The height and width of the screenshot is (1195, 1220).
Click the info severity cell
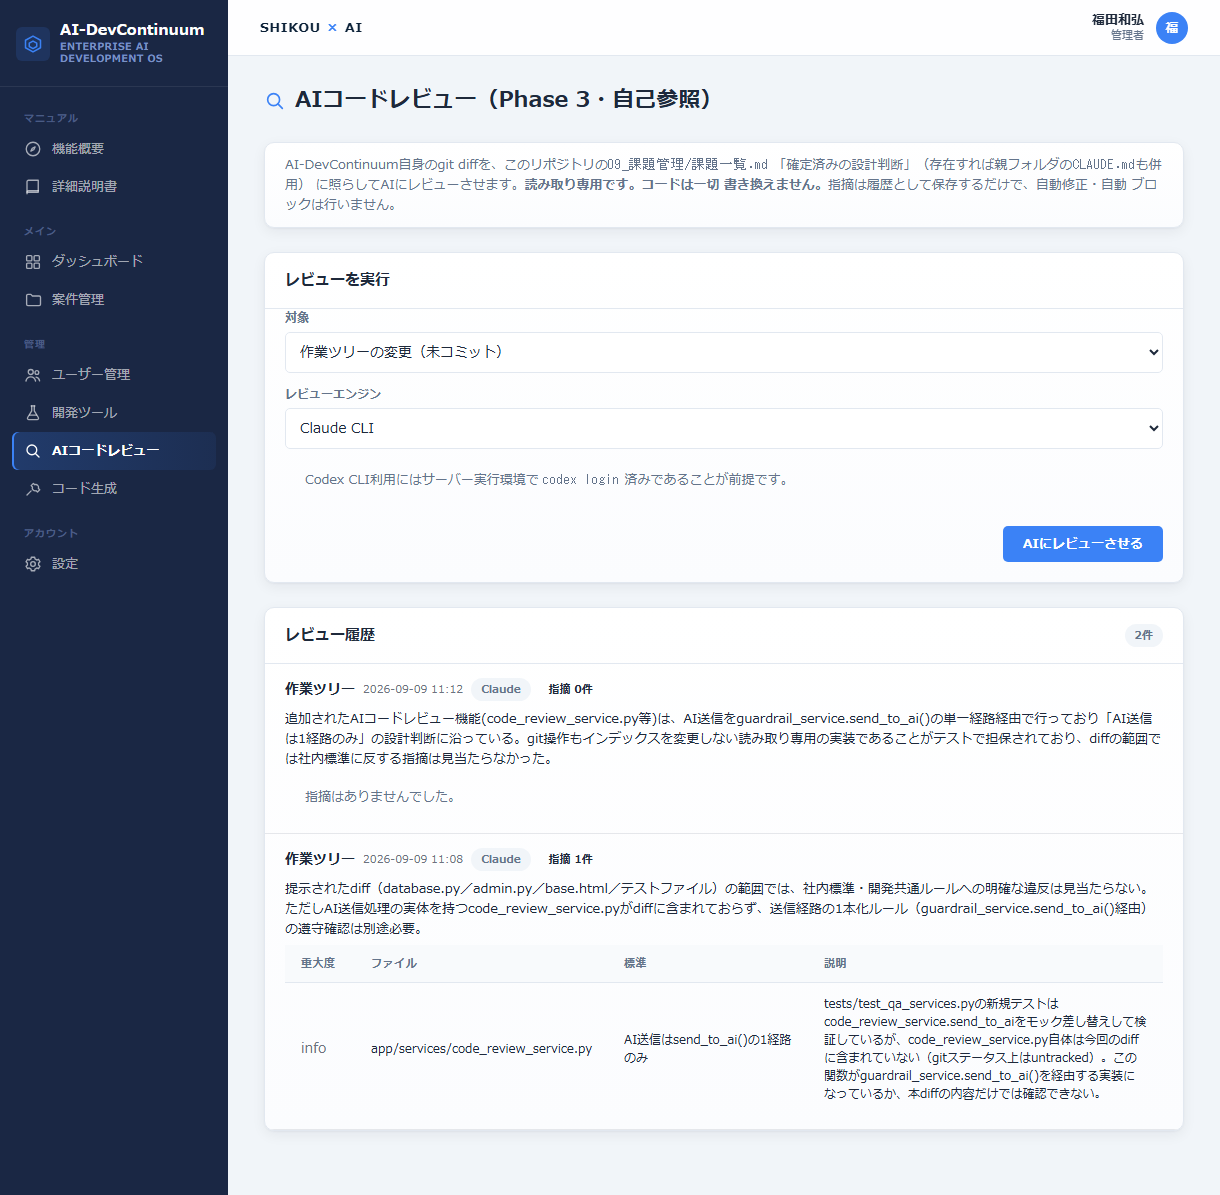pos(314,1048)
